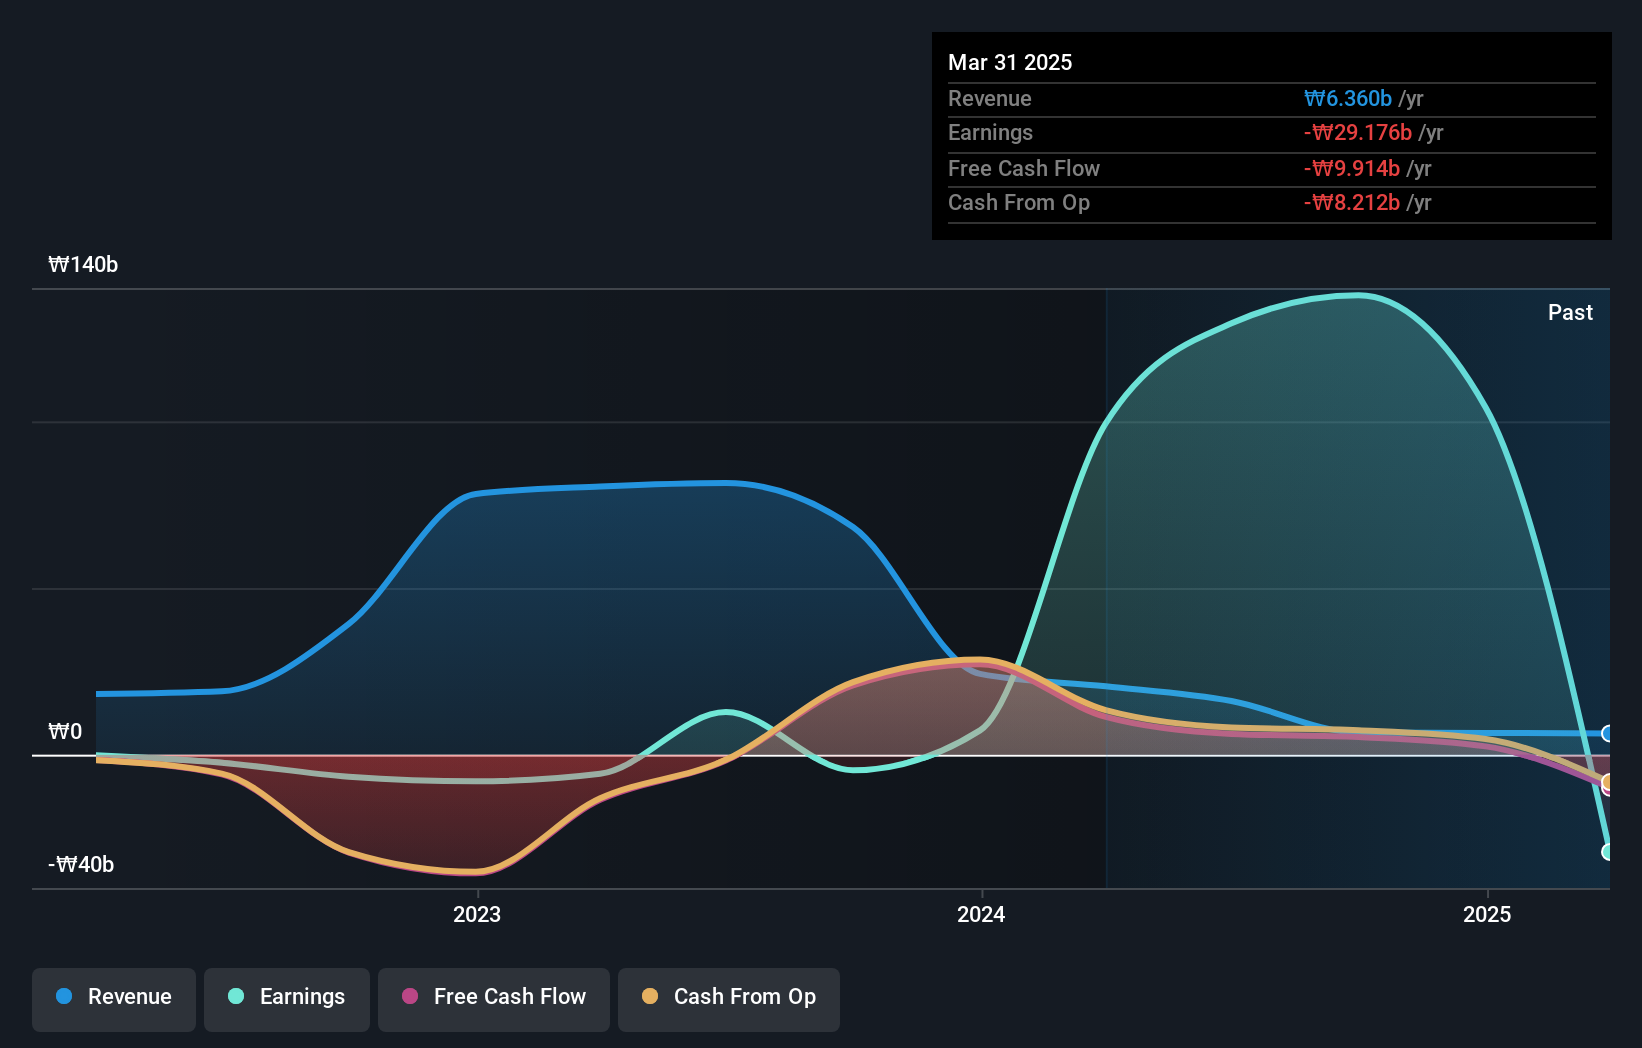Click the ₩0 y-axis label
This screenshot has width=1642, height=1048.
coord(65,731)
